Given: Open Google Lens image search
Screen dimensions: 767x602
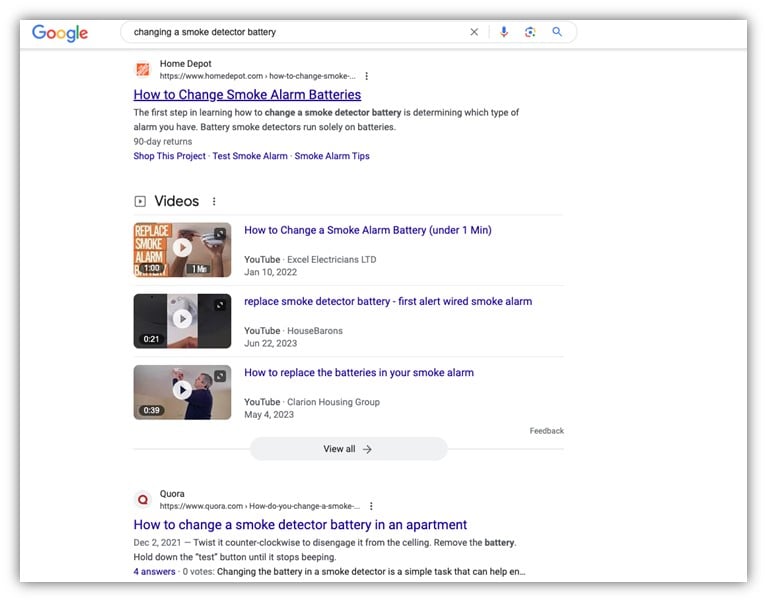Looking at the screenshot, I should pyautogui.click(x=530, y=32).
